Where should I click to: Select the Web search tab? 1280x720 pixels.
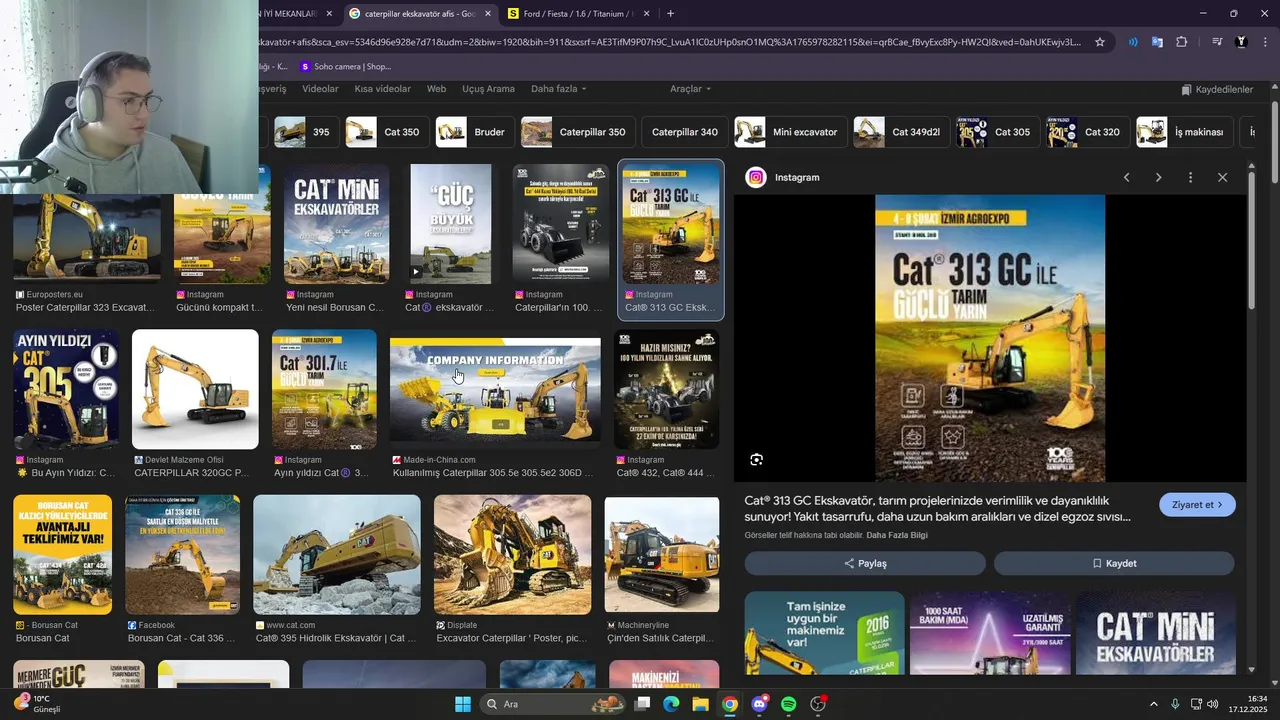[x=436, y=89]
